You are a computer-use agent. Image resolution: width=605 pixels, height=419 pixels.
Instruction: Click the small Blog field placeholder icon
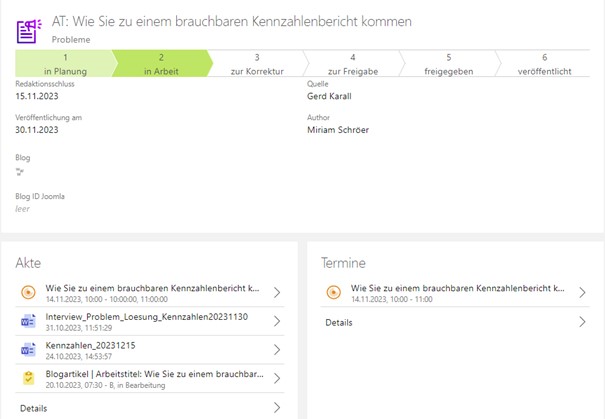click(20, 172)
